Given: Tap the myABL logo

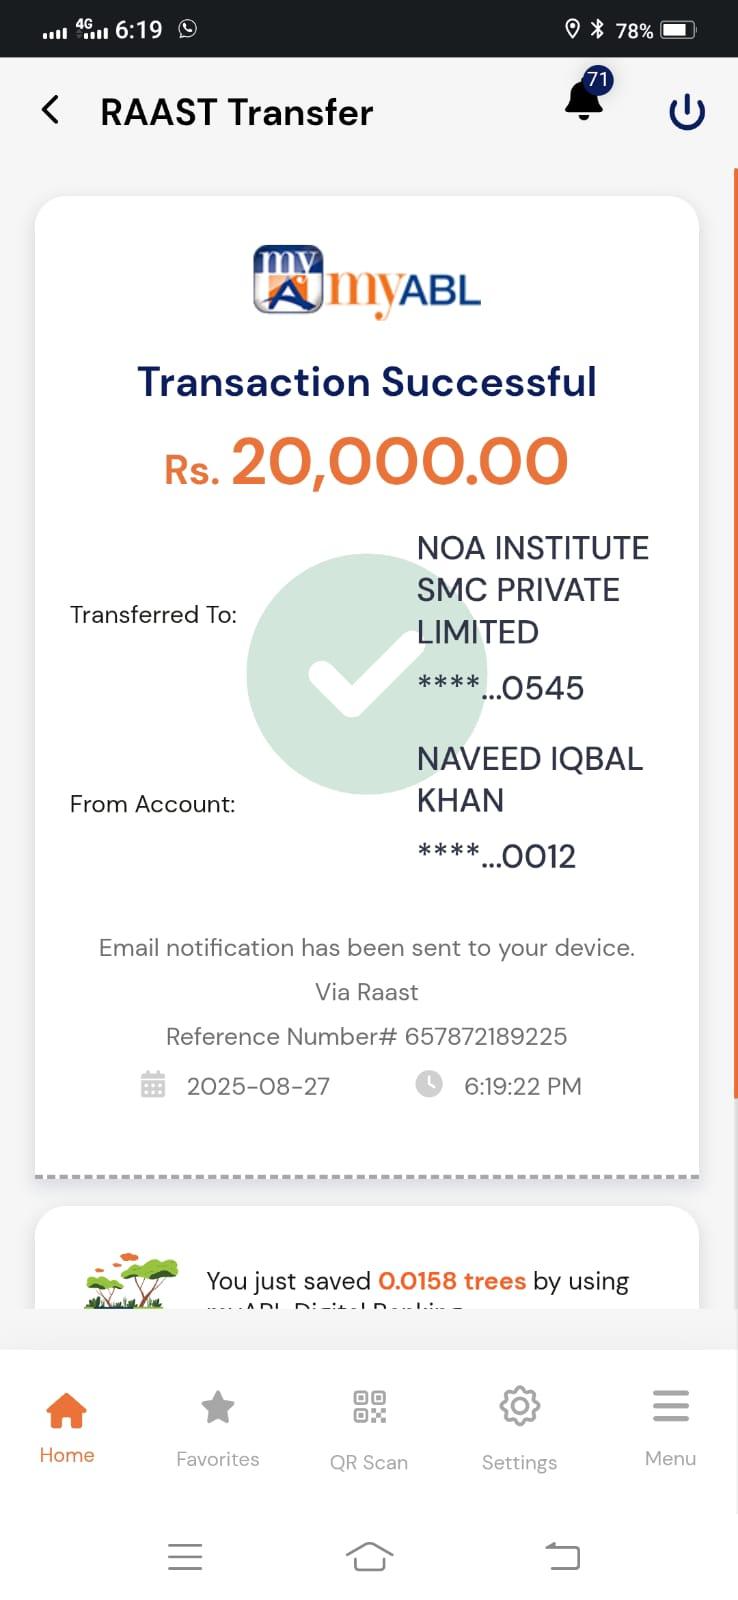Looking at the screenshot, I should 367,282.
